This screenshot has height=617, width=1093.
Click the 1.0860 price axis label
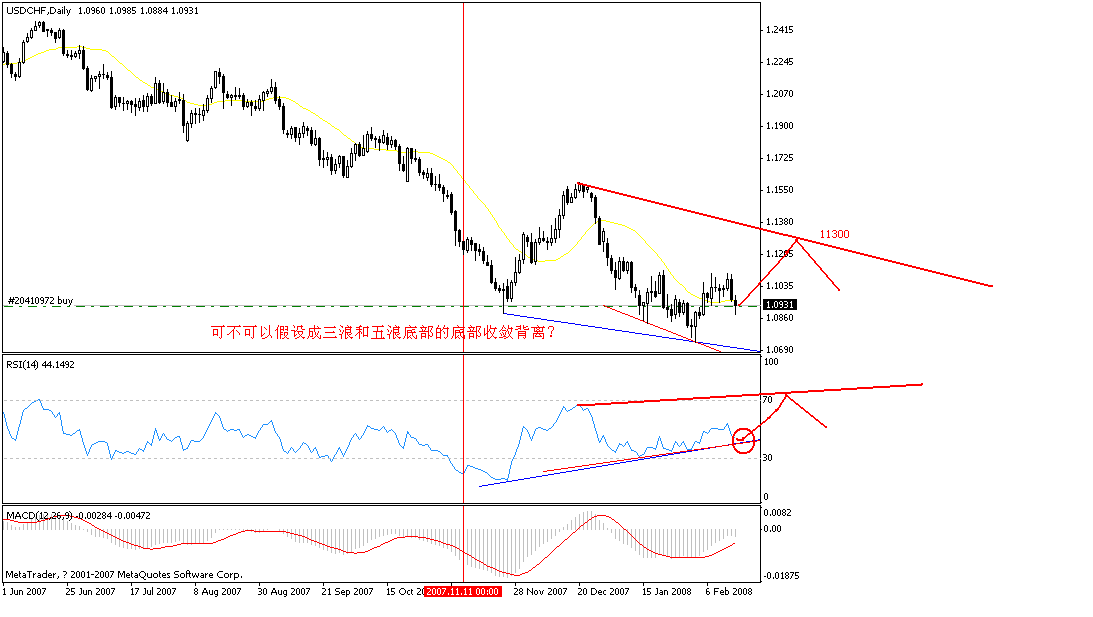(779, 318)
